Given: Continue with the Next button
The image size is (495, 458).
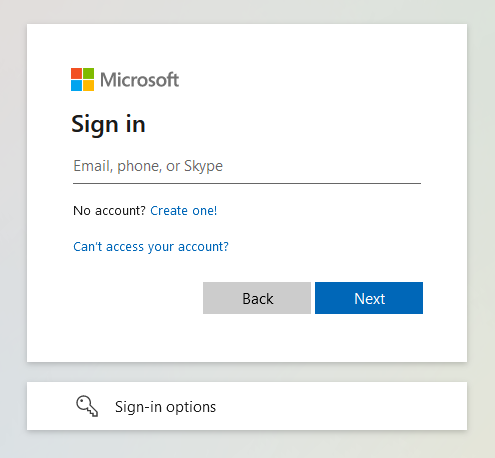Looking at the screenshot, I should 369,298.
